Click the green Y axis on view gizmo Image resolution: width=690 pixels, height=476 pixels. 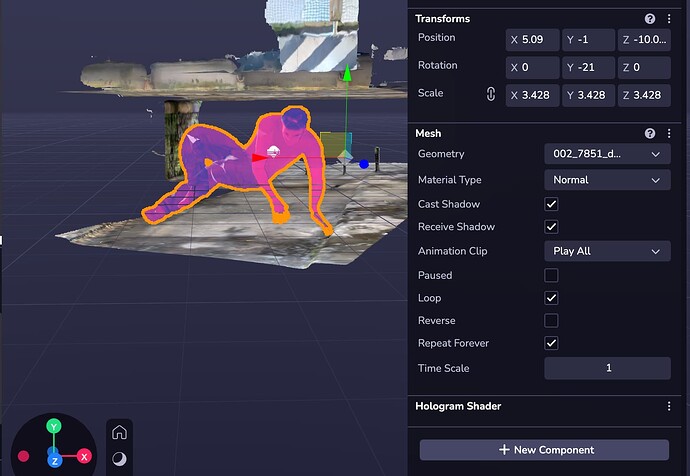(54, 426)
